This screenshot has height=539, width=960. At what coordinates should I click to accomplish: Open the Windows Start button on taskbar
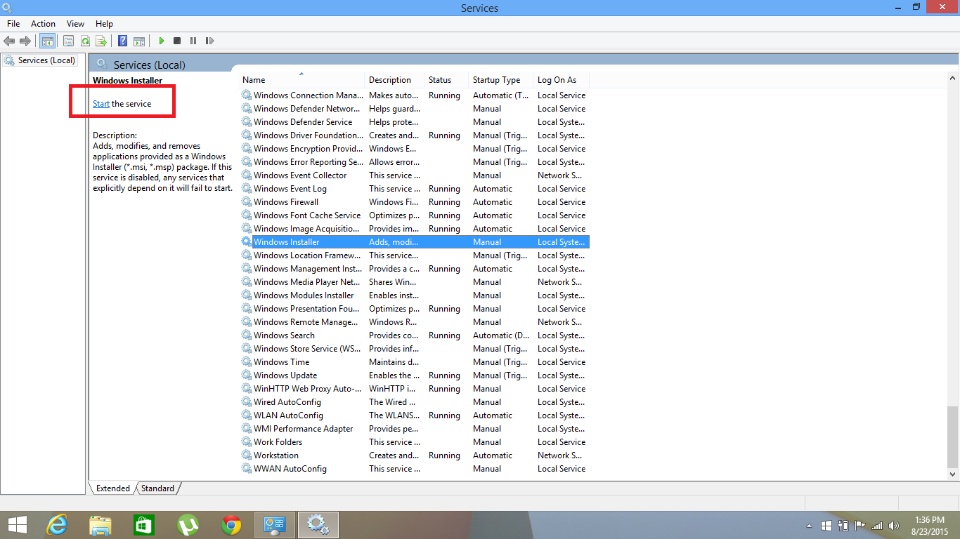(x=17, y=525)
